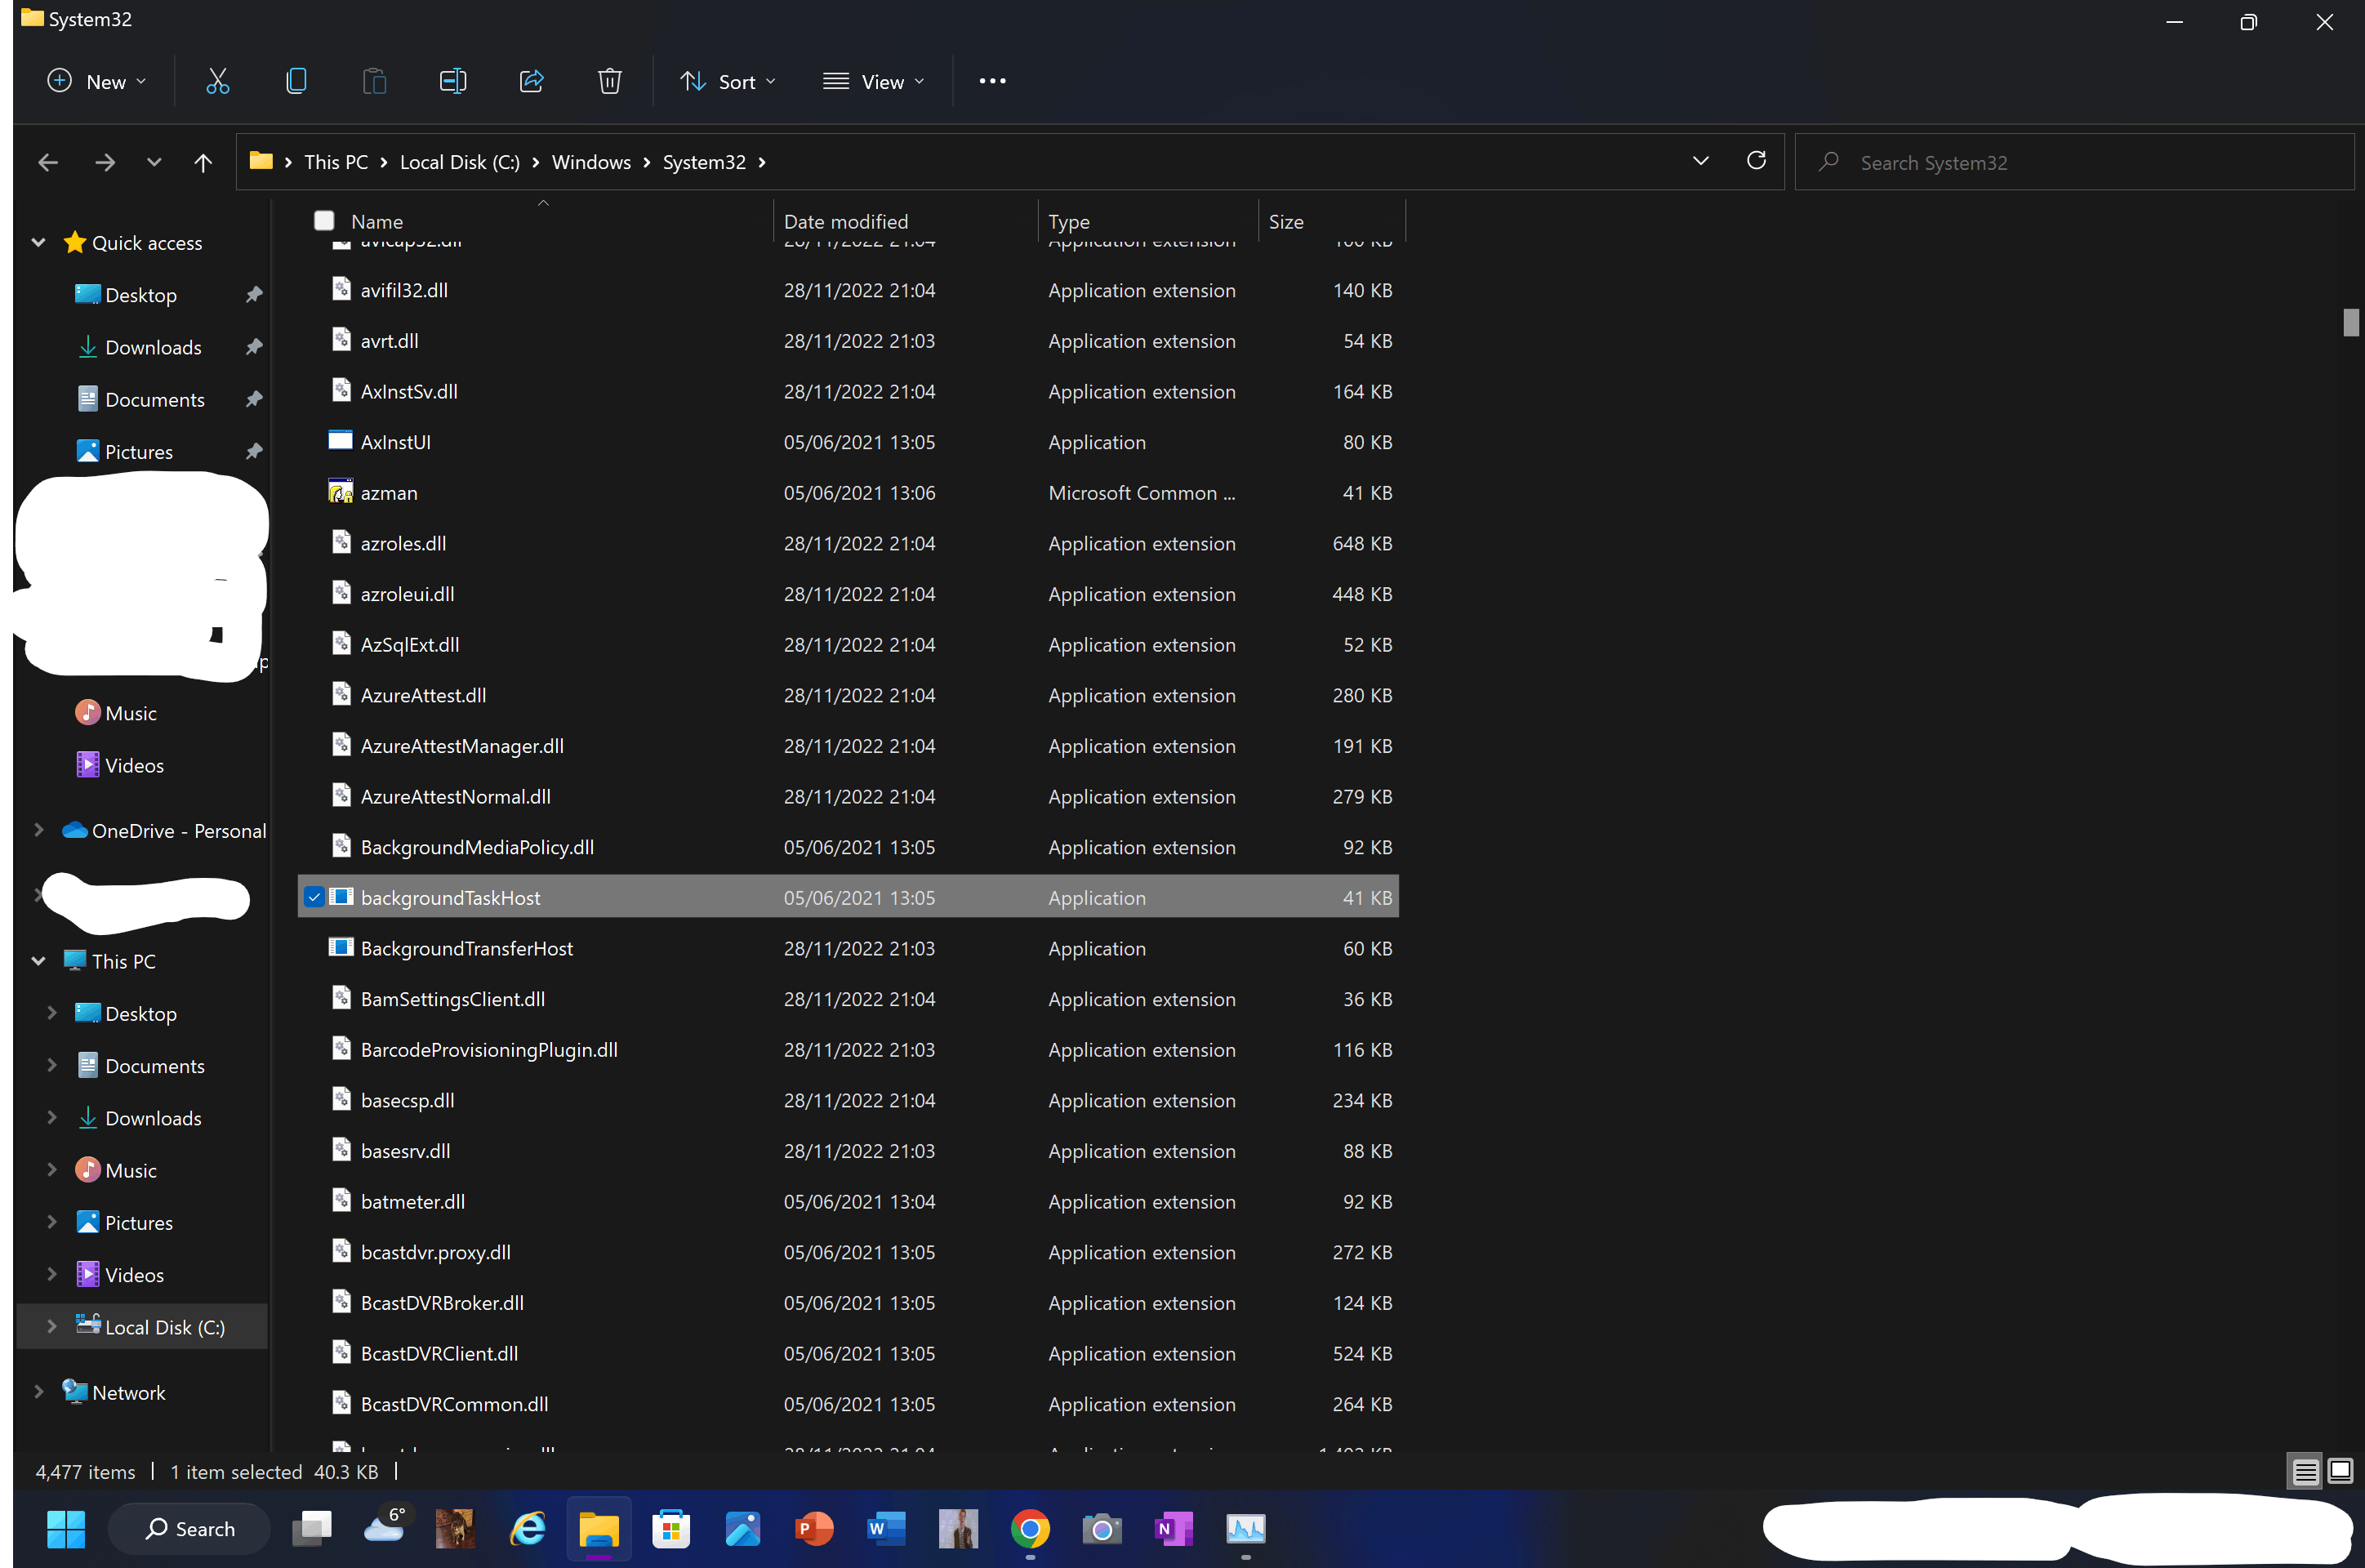2365x1568 pixels.
Task: Tick the select-all checkbox beside Name
Action: point(324,221)
